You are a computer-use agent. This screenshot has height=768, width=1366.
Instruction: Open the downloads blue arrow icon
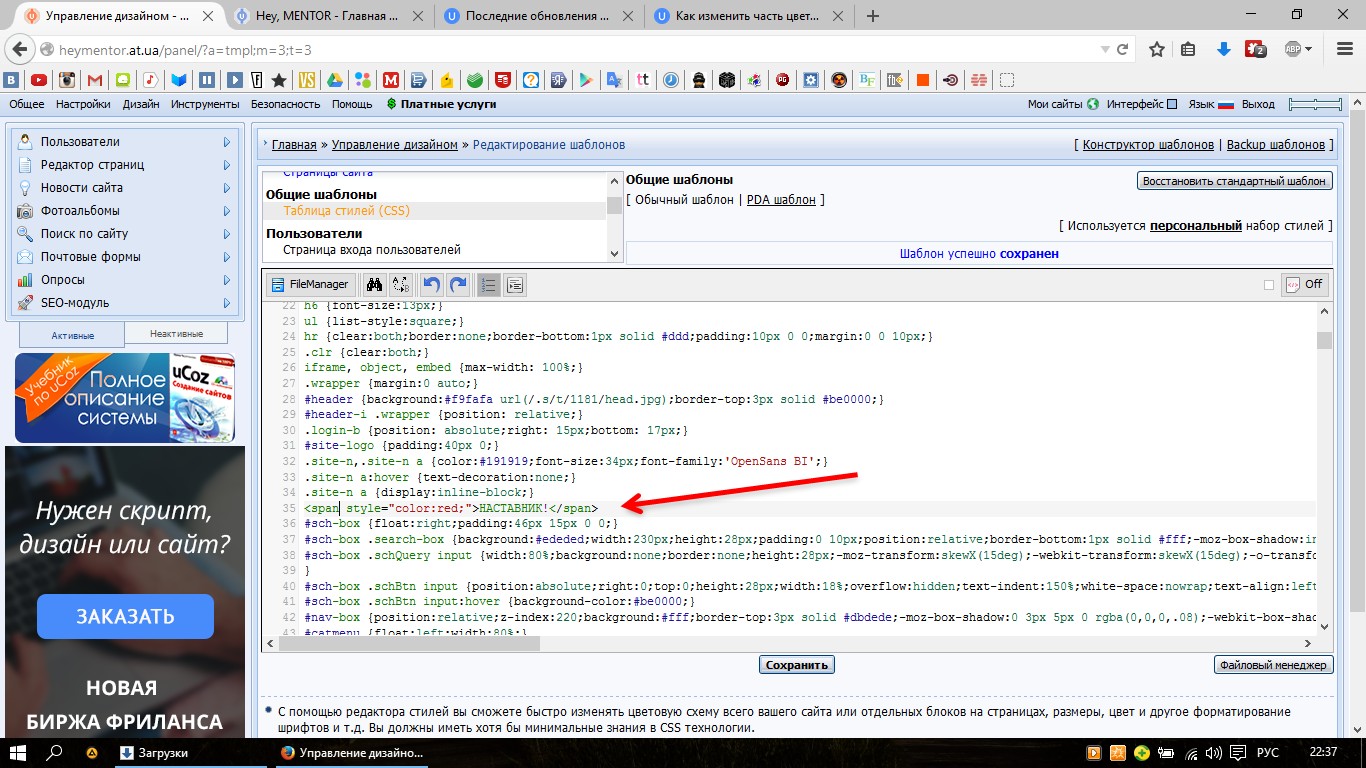point(1223,49)
